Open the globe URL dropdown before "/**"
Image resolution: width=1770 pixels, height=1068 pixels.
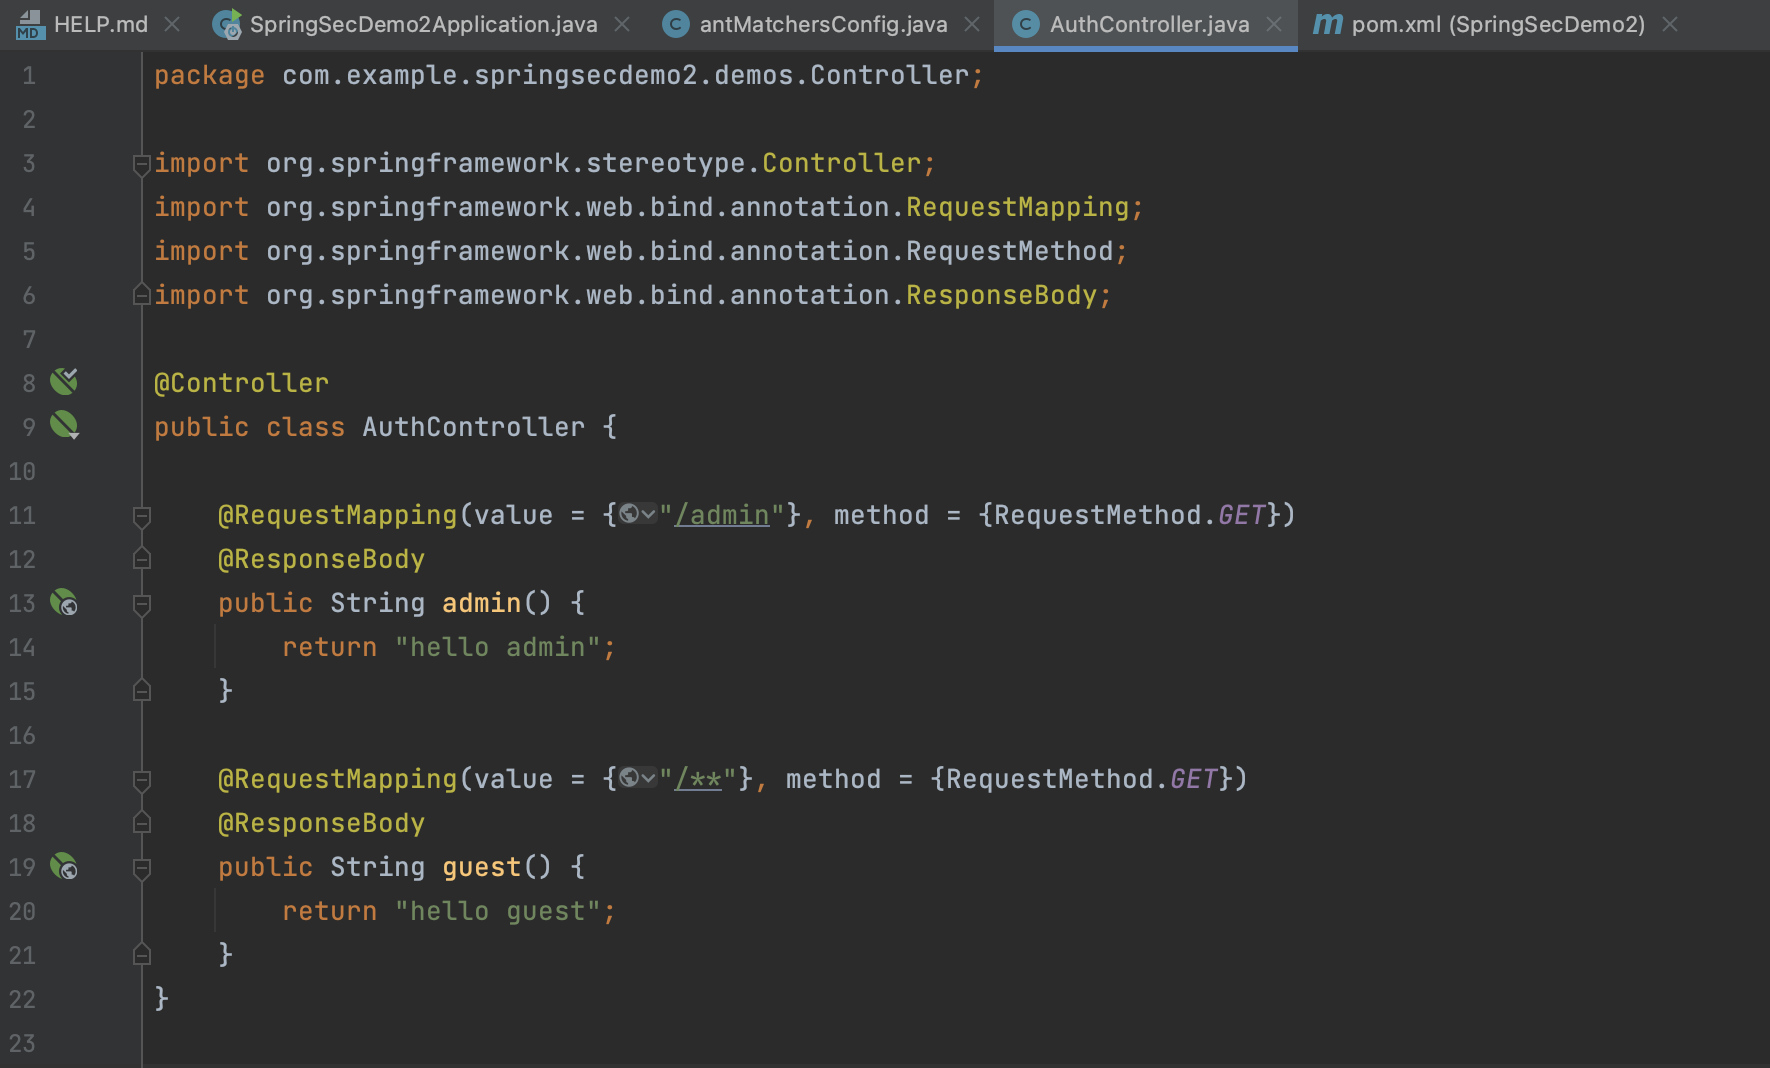click(x=637, y=778)
